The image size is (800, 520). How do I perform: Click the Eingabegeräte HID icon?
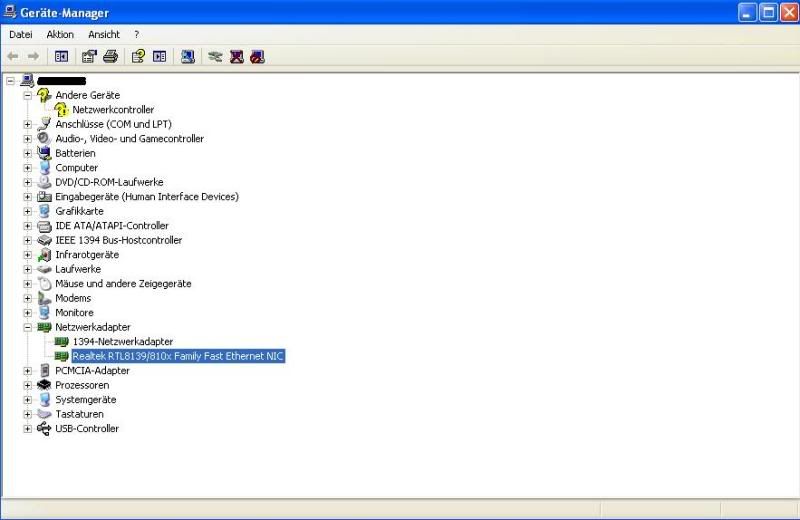tap(44, 196)
